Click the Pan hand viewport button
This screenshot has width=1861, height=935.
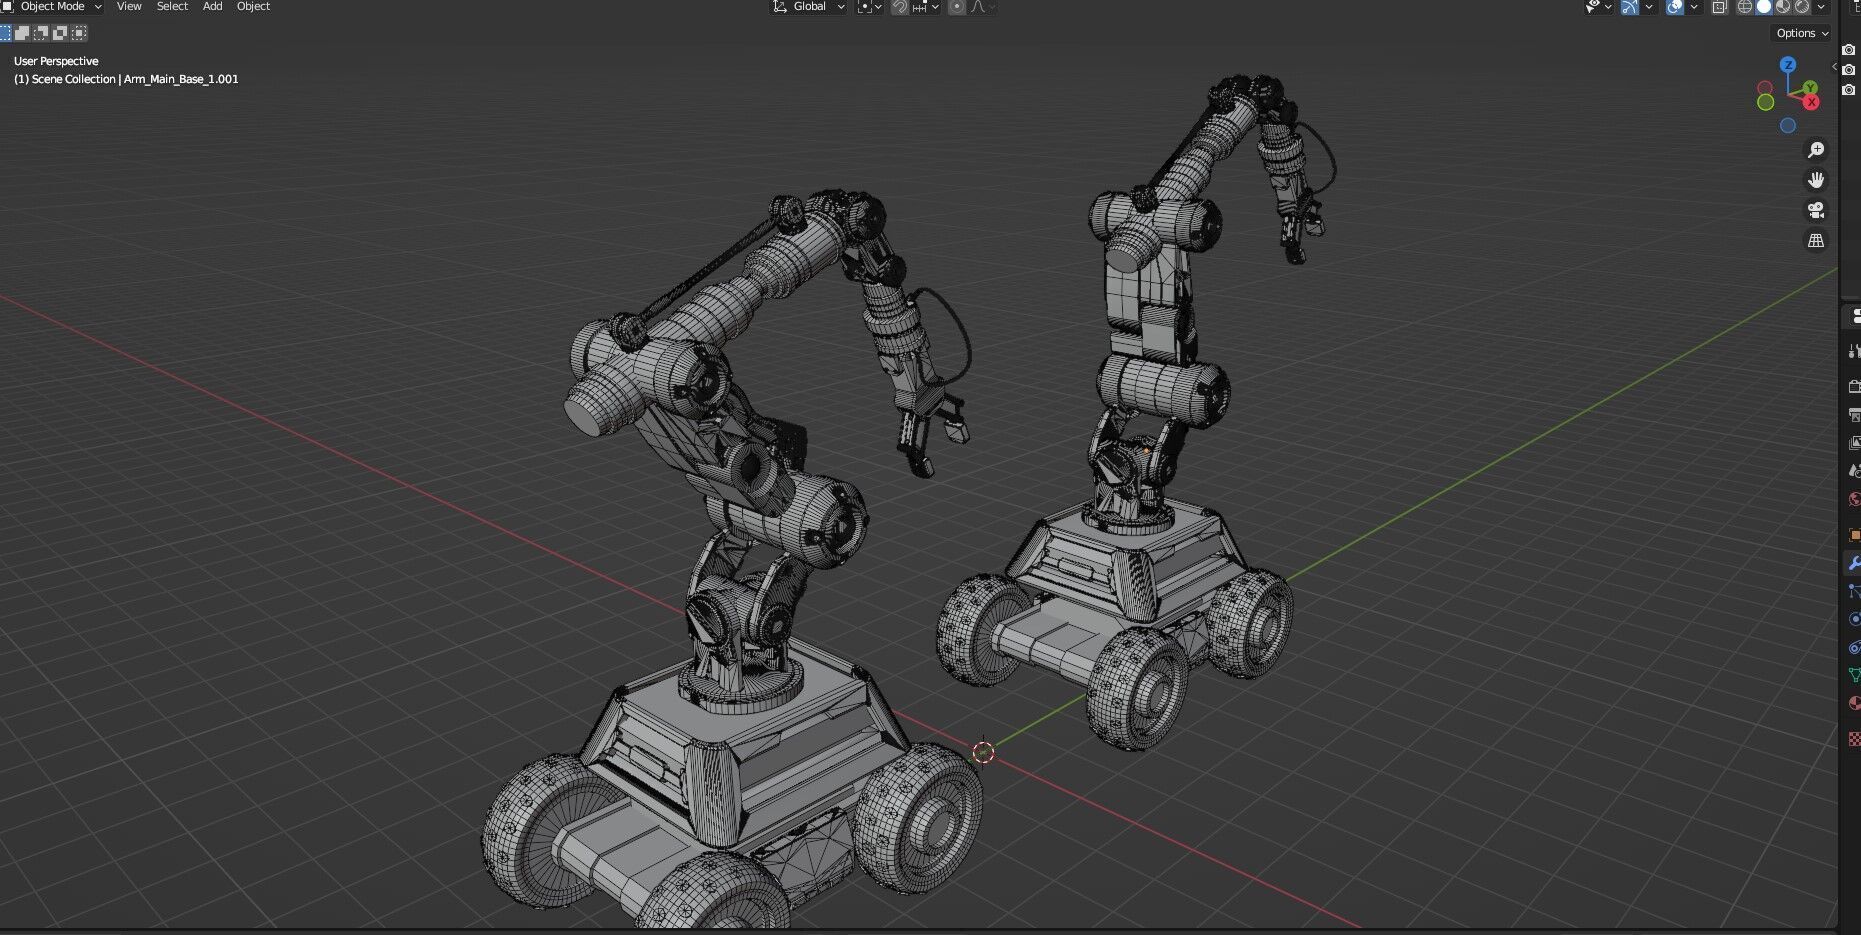coord(1816,180)
